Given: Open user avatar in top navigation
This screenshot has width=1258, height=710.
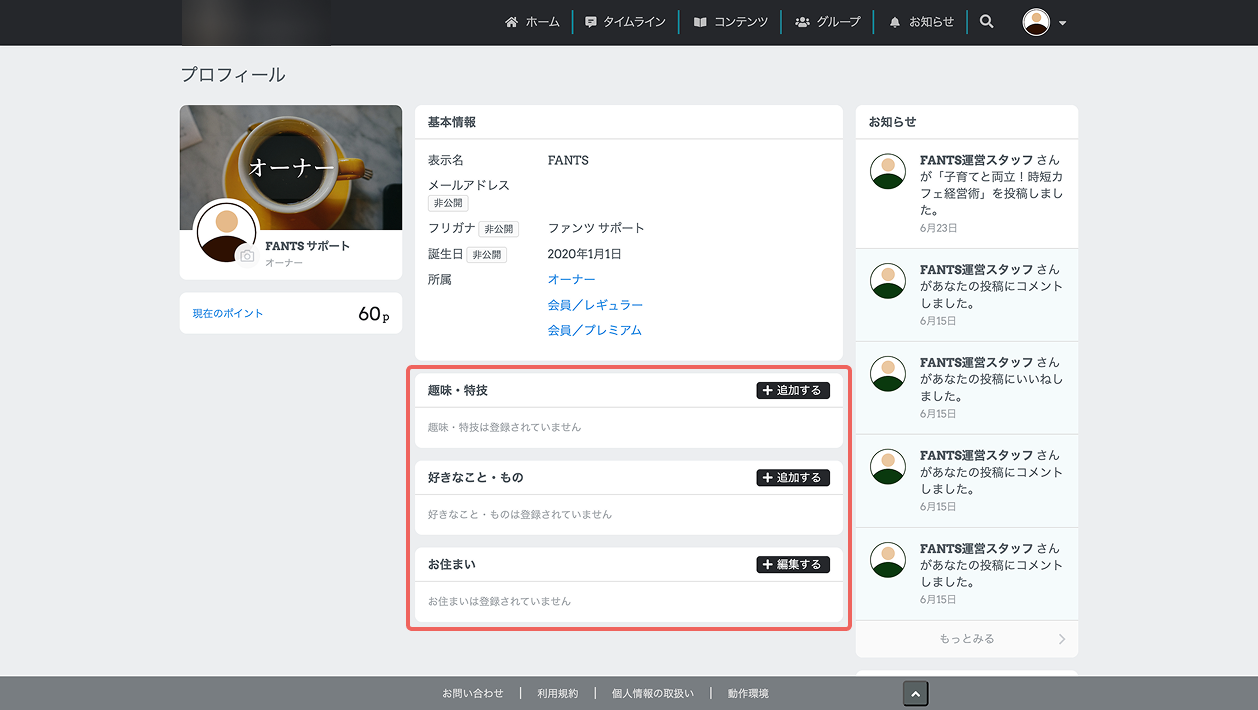Looking at the screenshot, I should (1036, 22).
